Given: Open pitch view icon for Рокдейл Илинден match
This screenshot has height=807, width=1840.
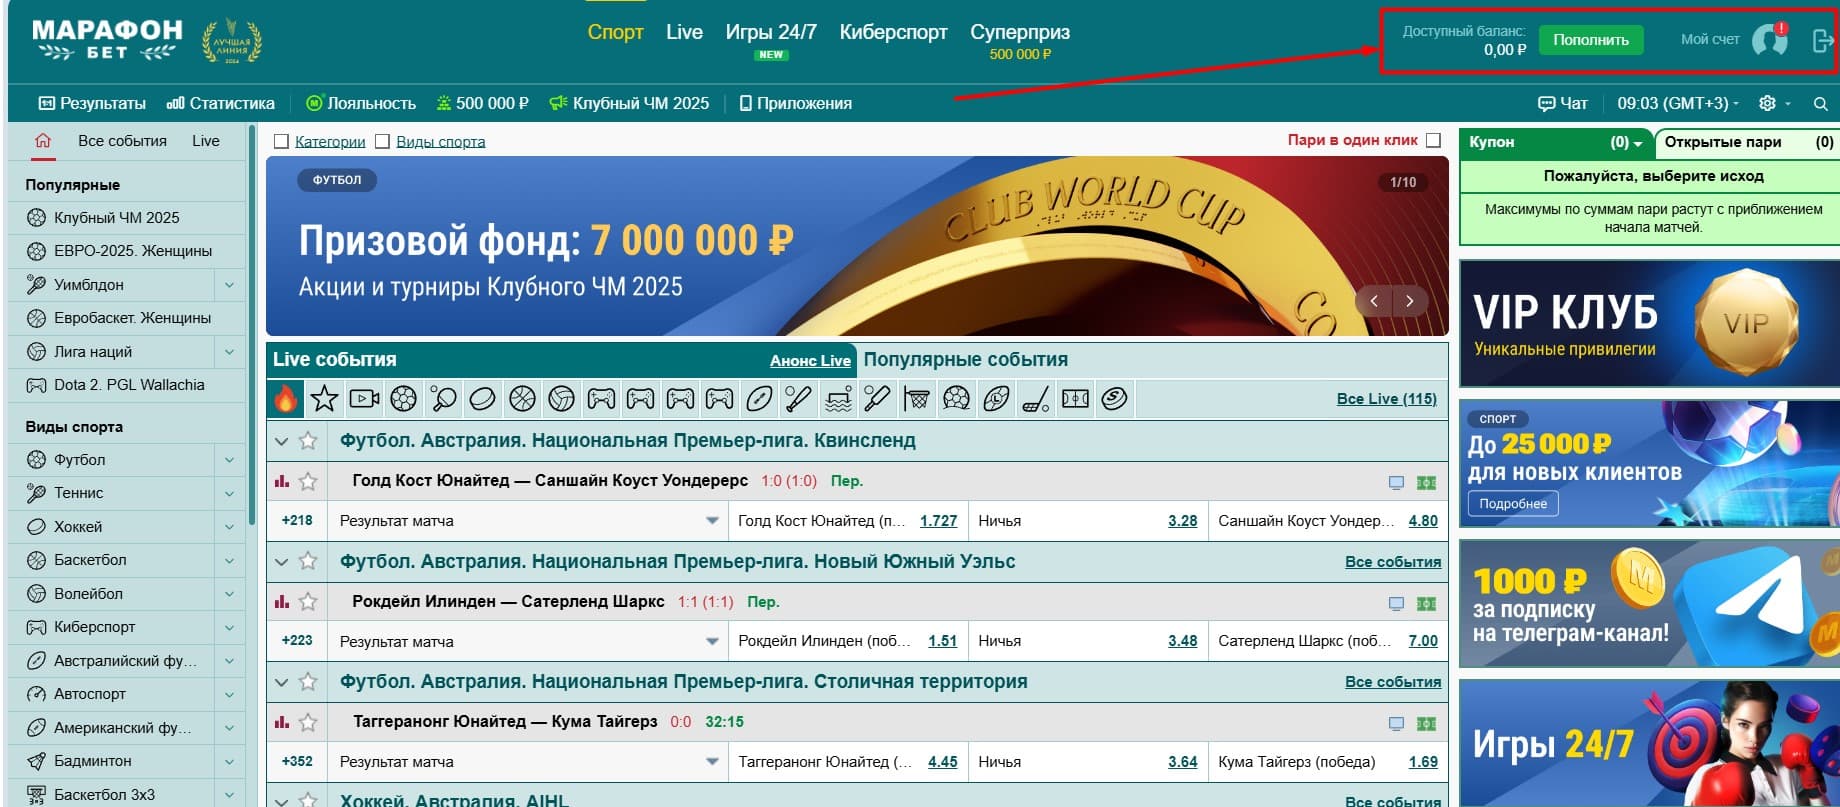Looking at the screenshot, I should [1426, 603].
